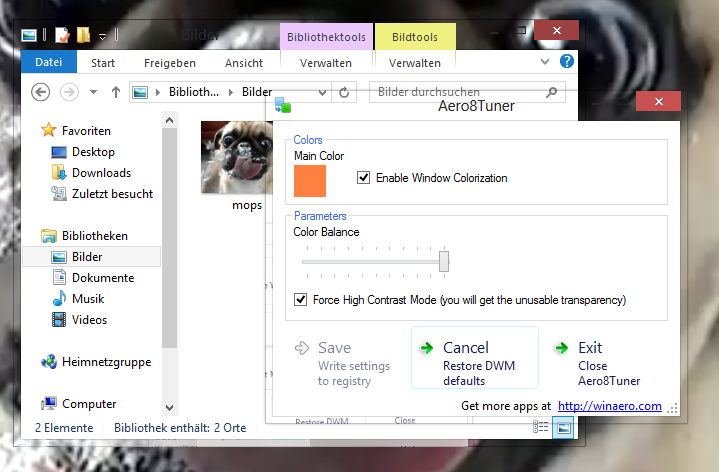Open the winaero.com link
This screenshot has width=719, height=472.
609,406
